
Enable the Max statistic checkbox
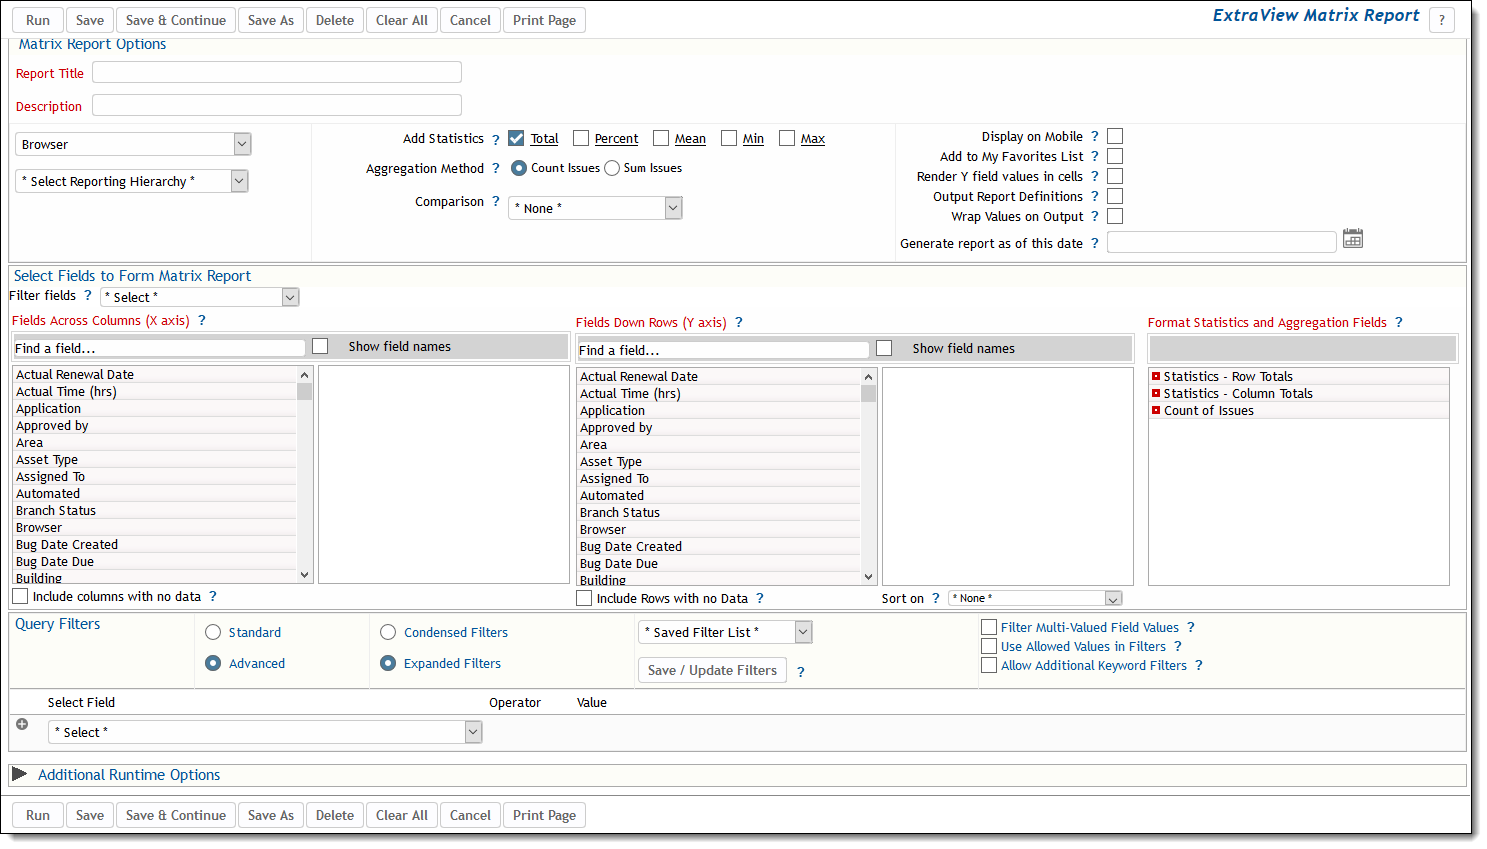tap(786, 138)
